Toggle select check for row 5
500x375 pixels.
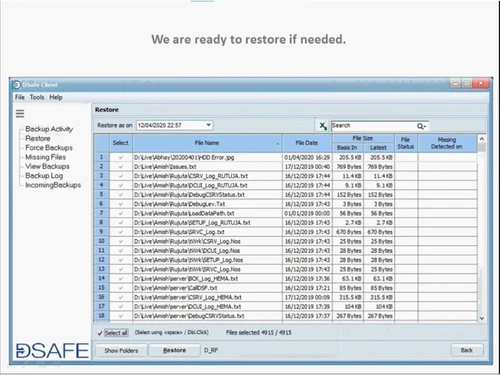point(121,195)
